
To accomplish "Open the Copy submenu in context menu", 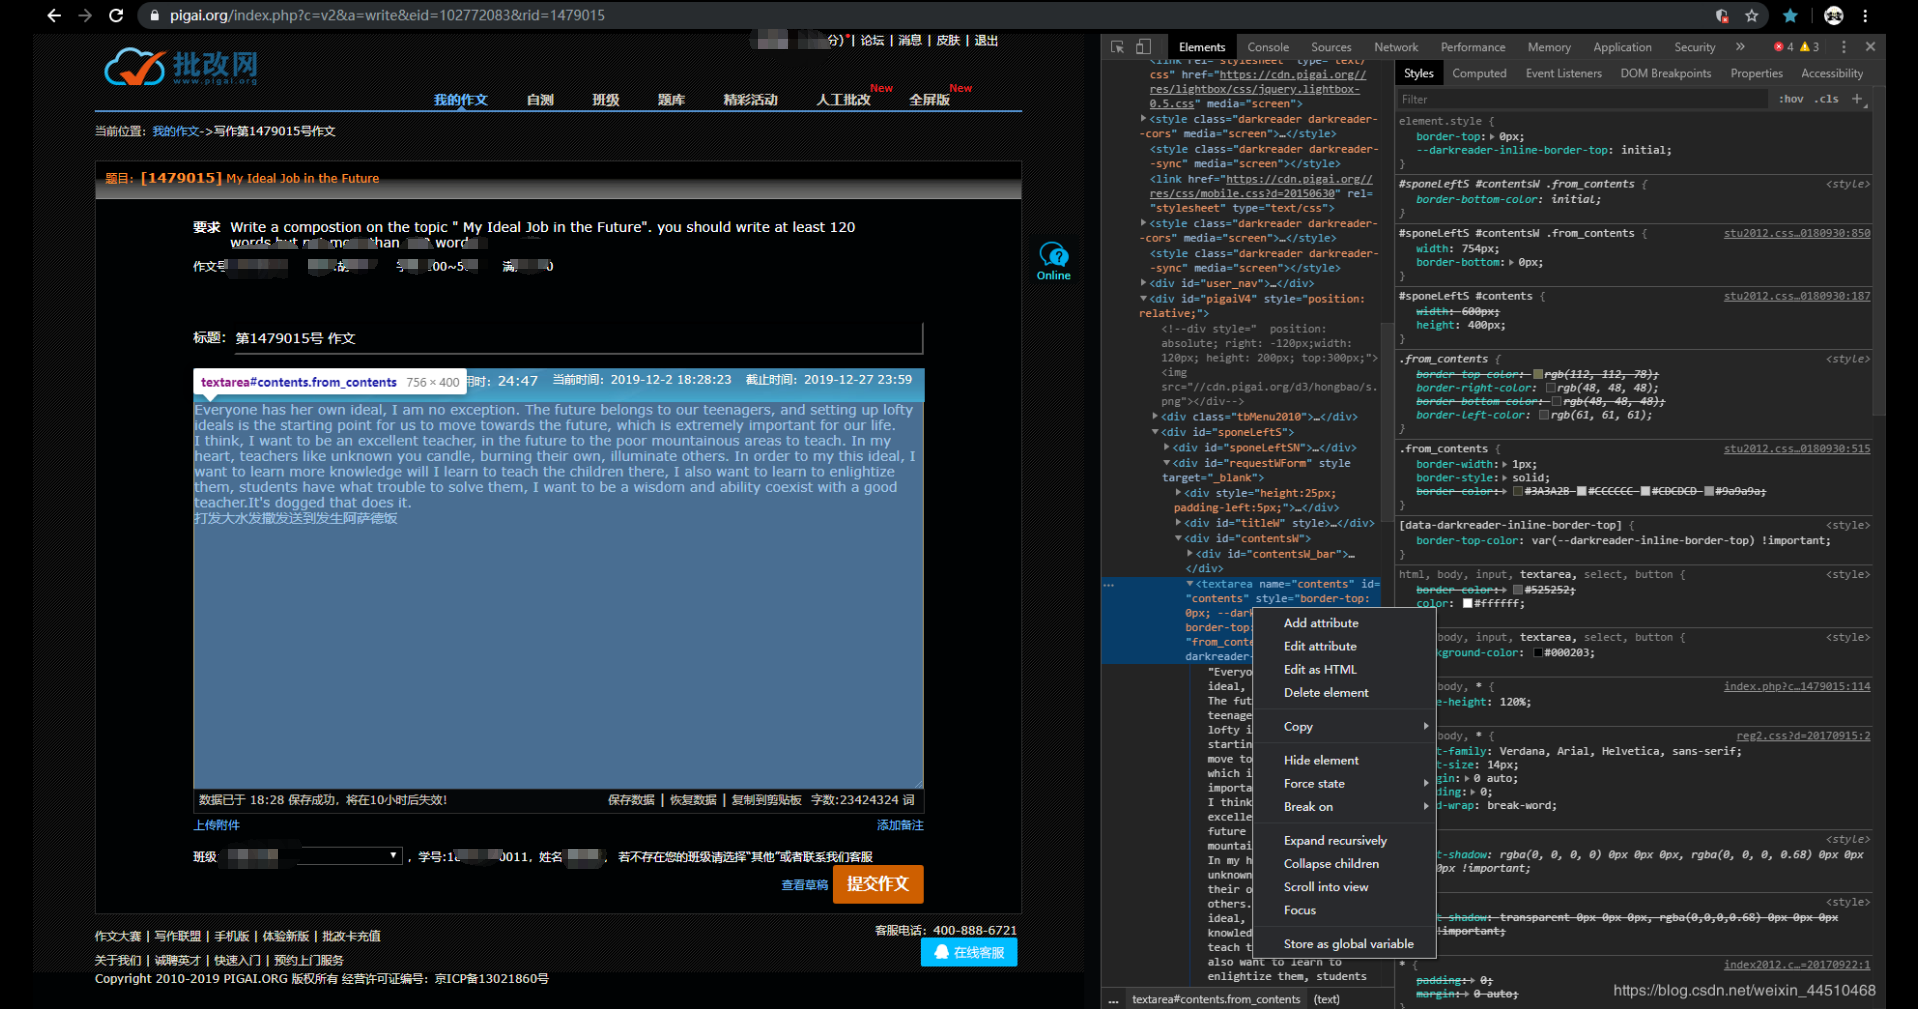I will tap(1344, 726).
